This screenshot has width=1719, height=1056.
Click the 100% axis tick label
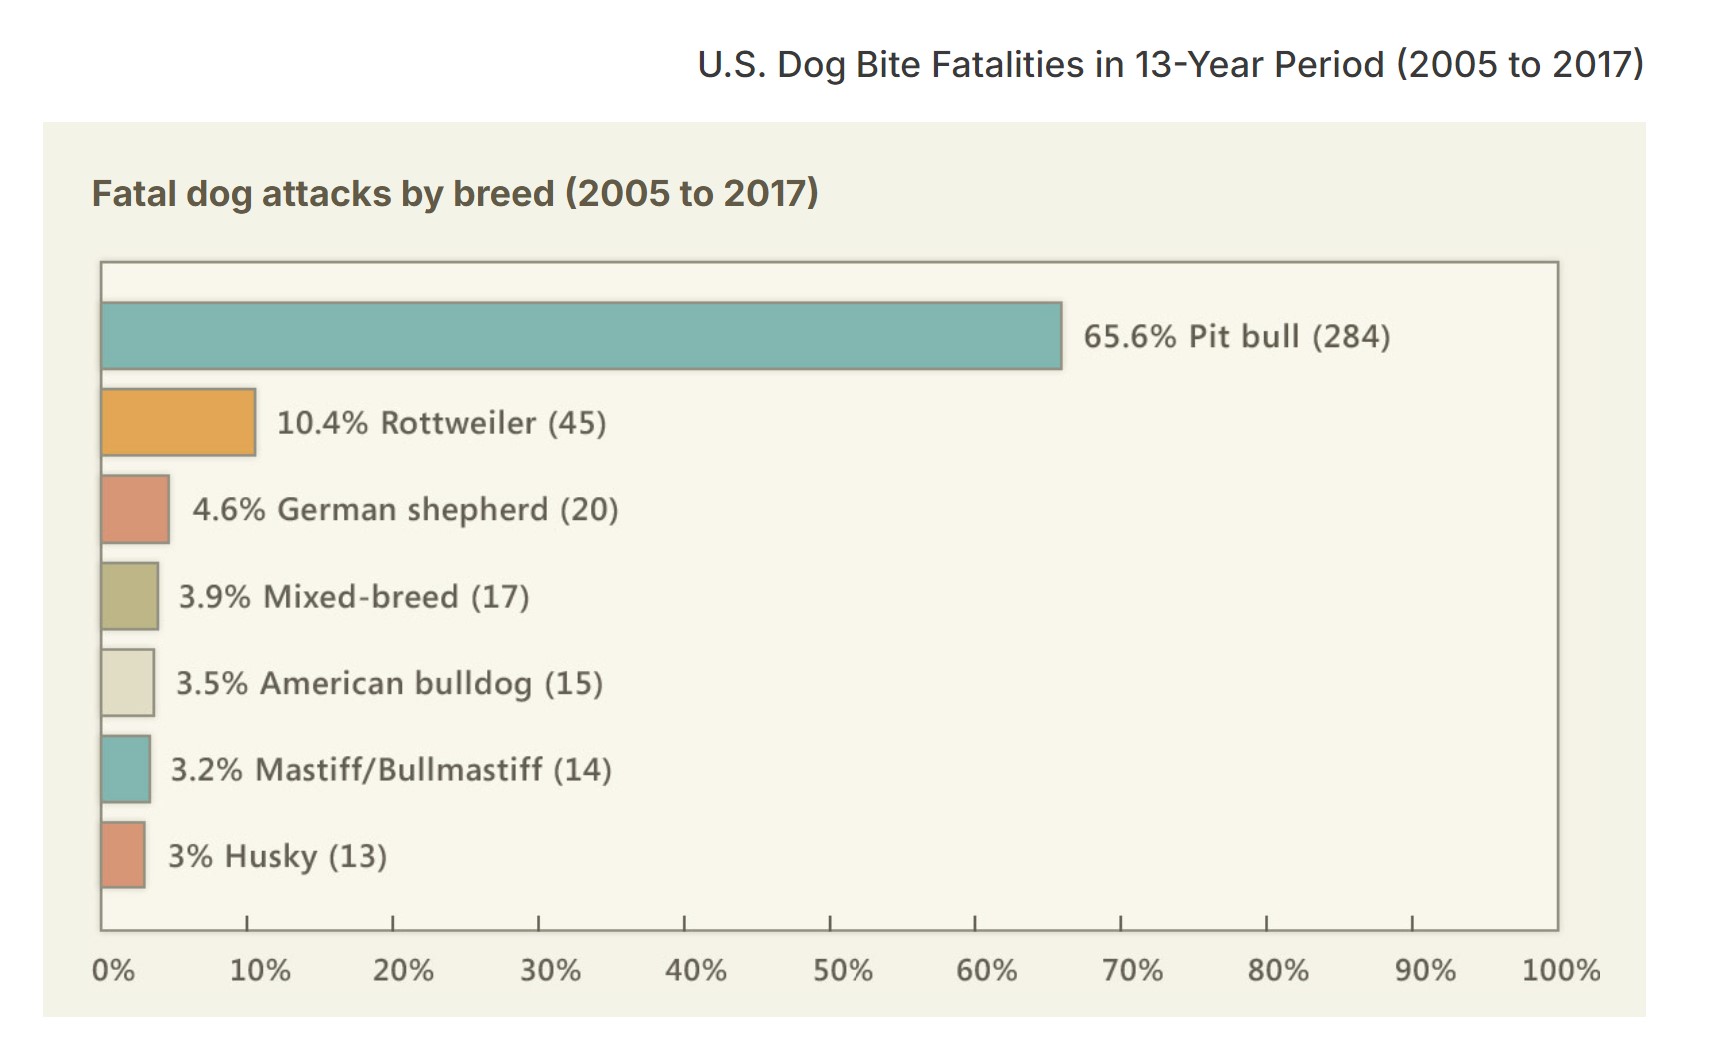(1561, 970)
